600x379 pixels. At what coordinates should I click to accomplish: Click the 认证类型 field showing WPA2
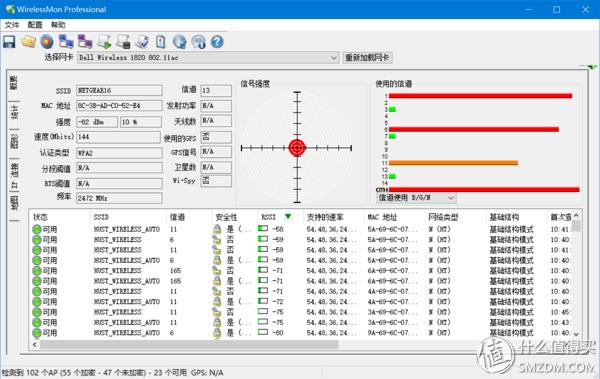[x=119, y=153]
